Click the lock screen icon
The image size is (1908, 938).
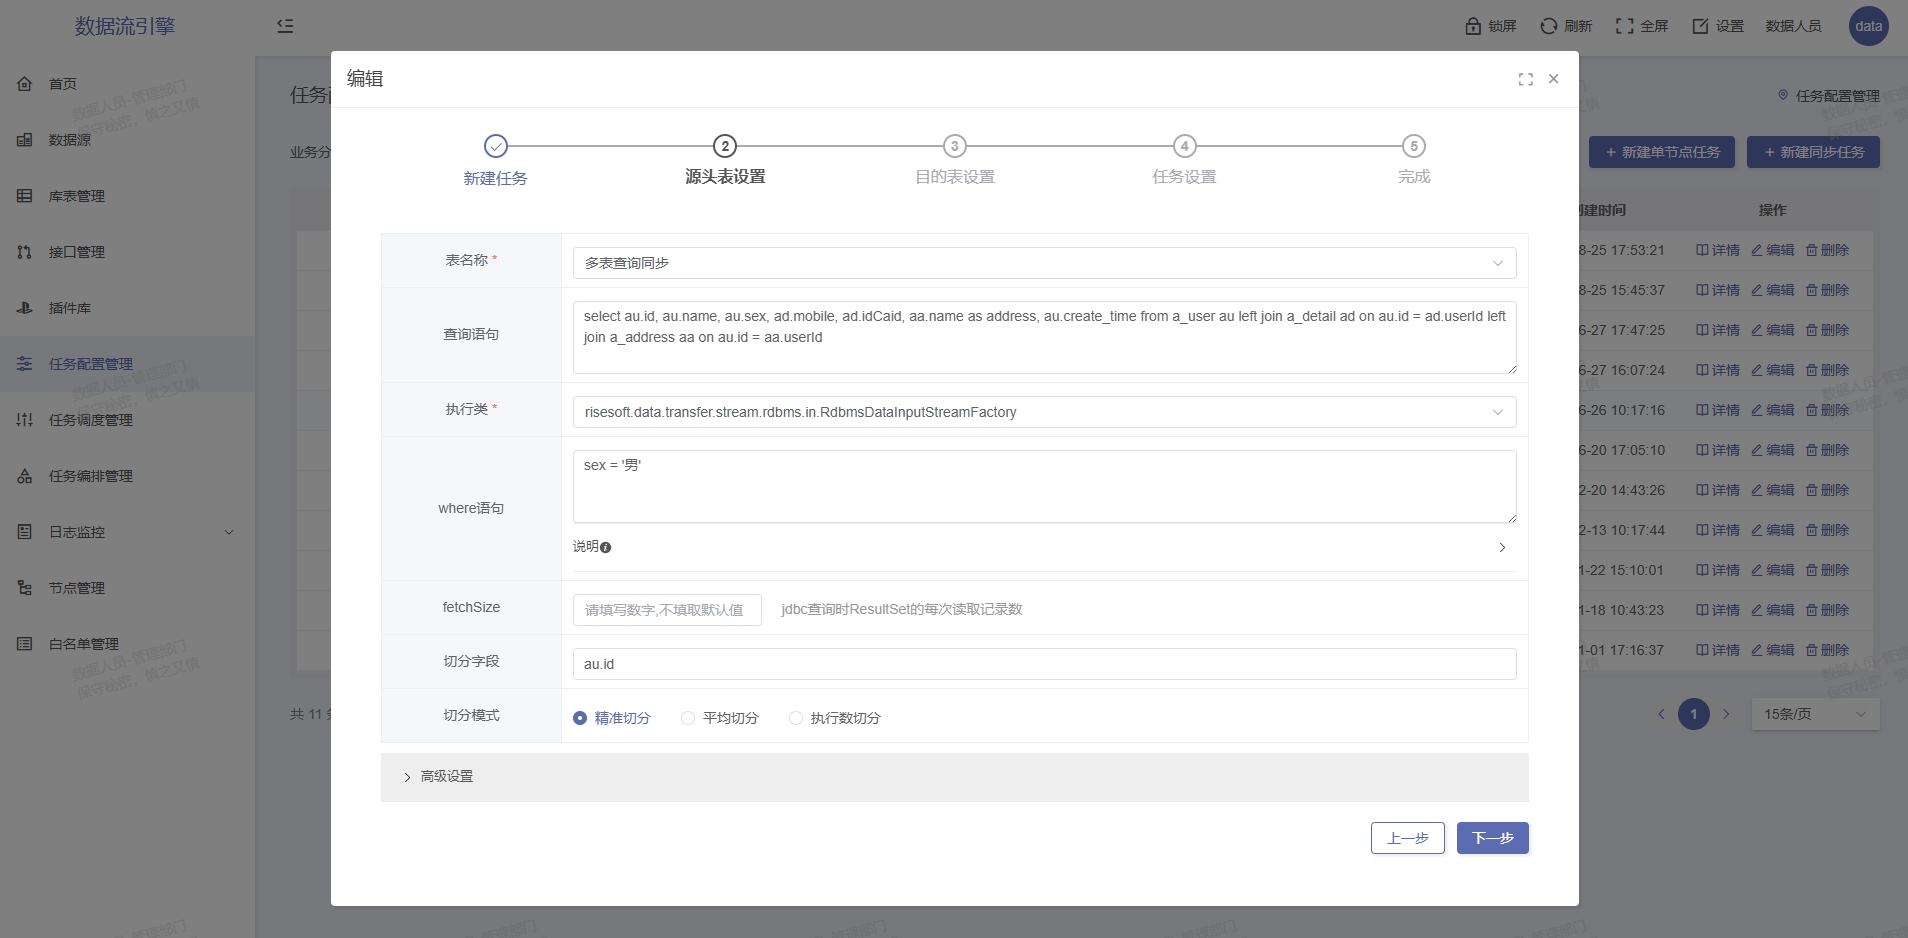pos(1473,26)
